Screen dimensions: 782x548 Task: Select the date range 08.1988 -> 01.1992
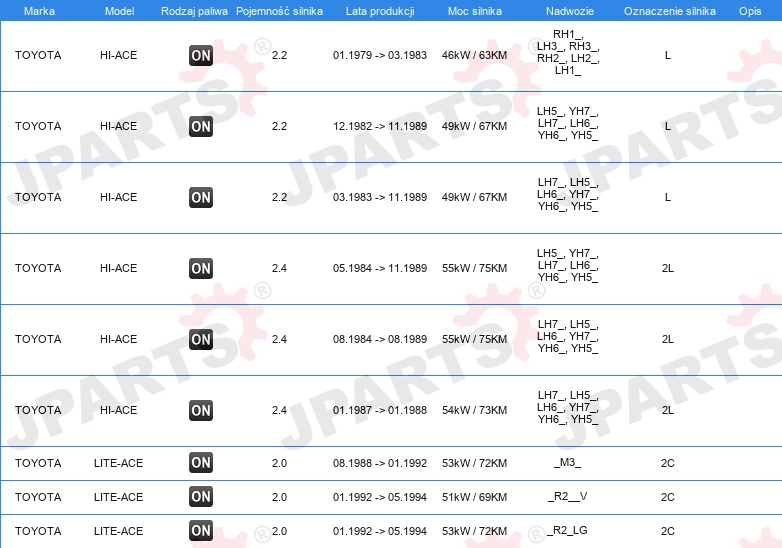380,463
